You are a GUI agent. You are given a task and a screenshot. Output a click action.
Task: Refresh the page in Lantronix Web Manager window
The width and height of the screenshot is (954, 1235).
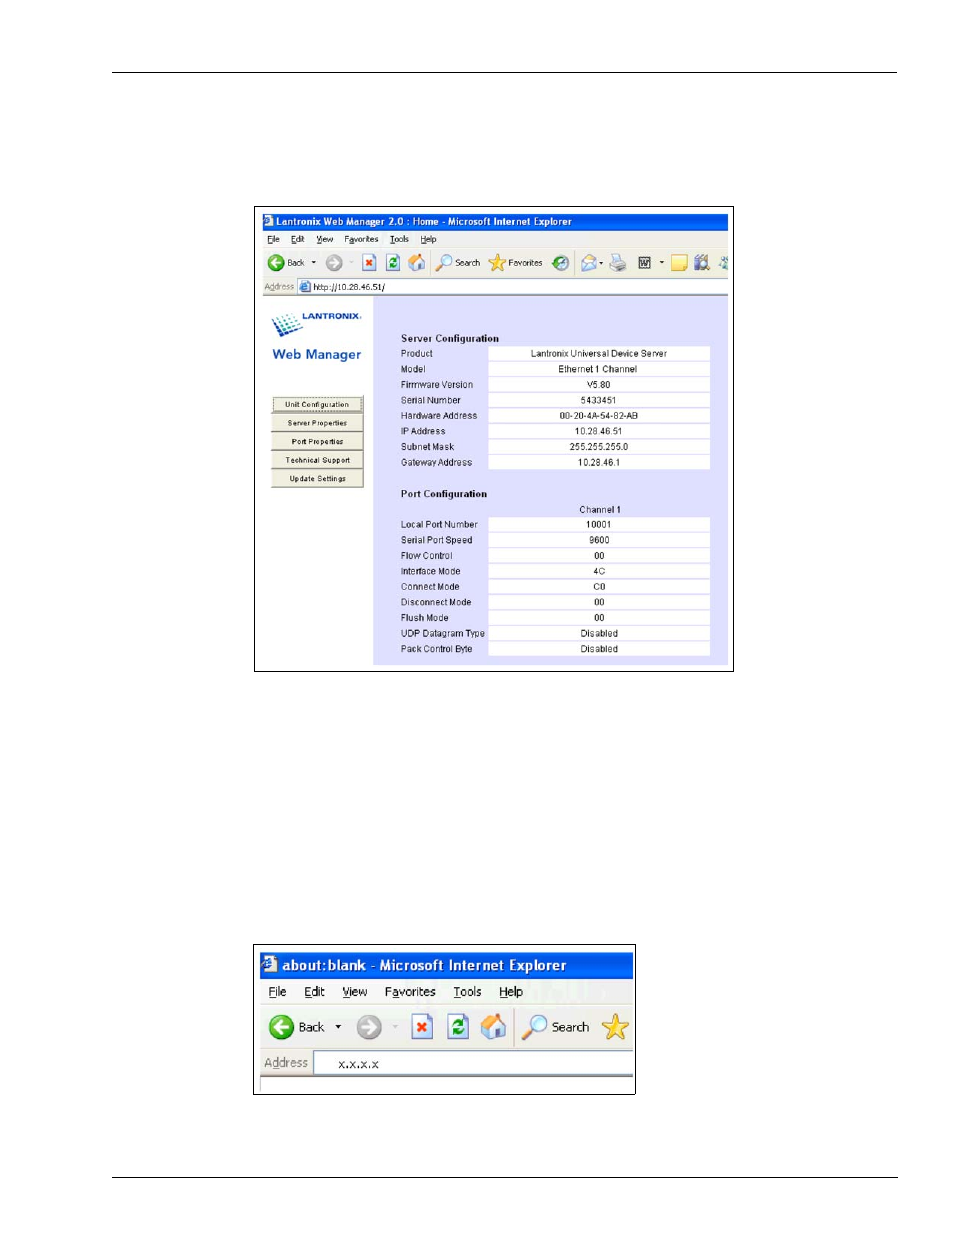point(393,263)
